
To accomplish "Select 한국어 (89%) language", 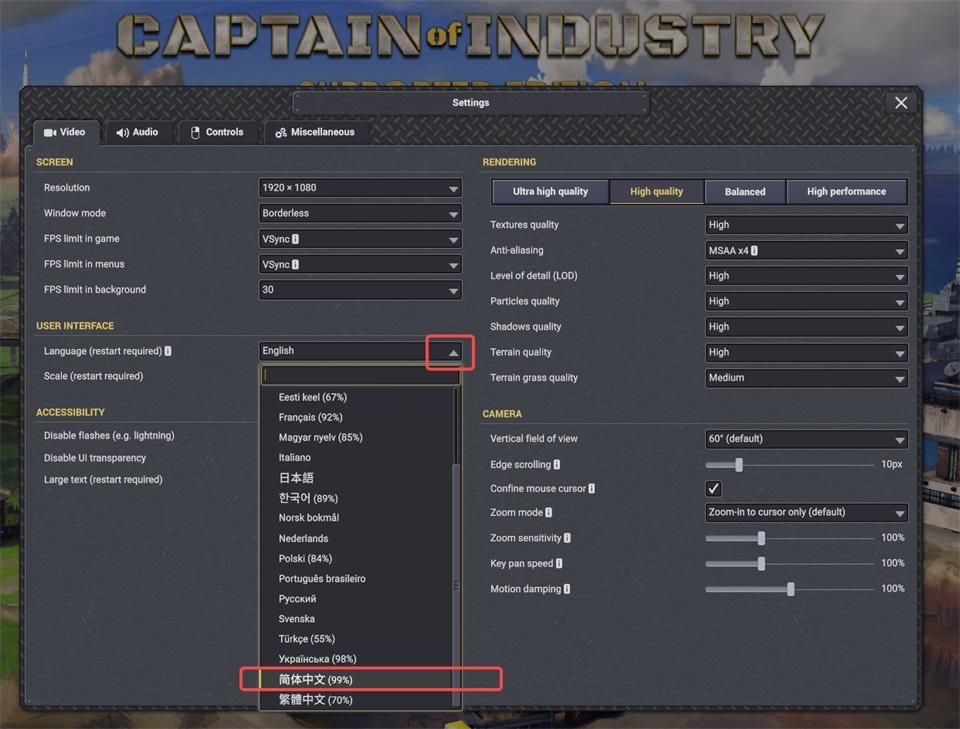I will 356,498.
